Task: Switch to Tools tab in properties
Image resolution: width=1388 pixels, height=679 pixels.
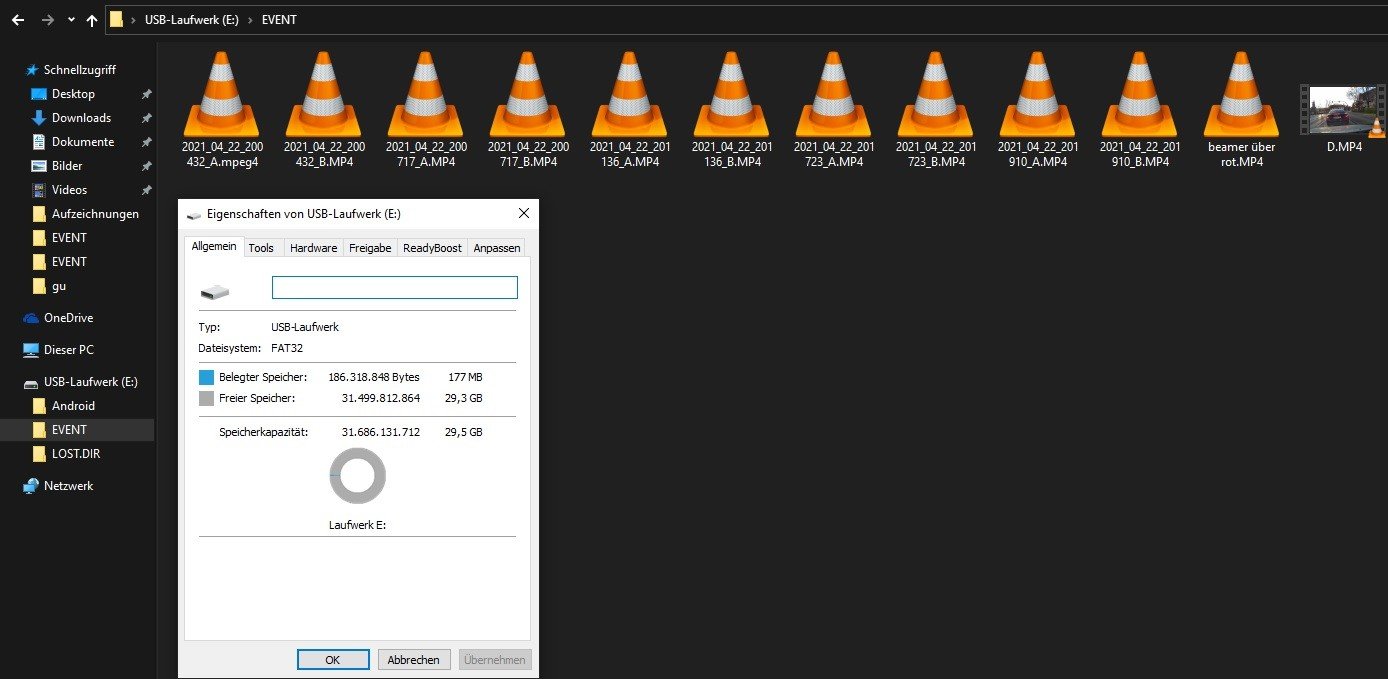Action: click(x=261, y=248)
